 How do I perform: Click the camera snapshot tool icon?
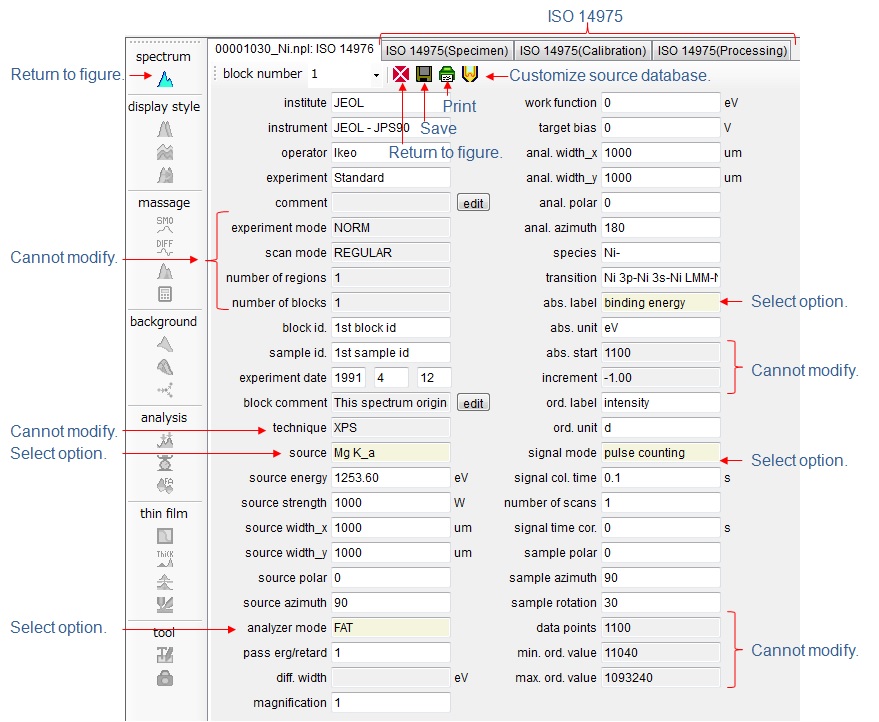165,678
